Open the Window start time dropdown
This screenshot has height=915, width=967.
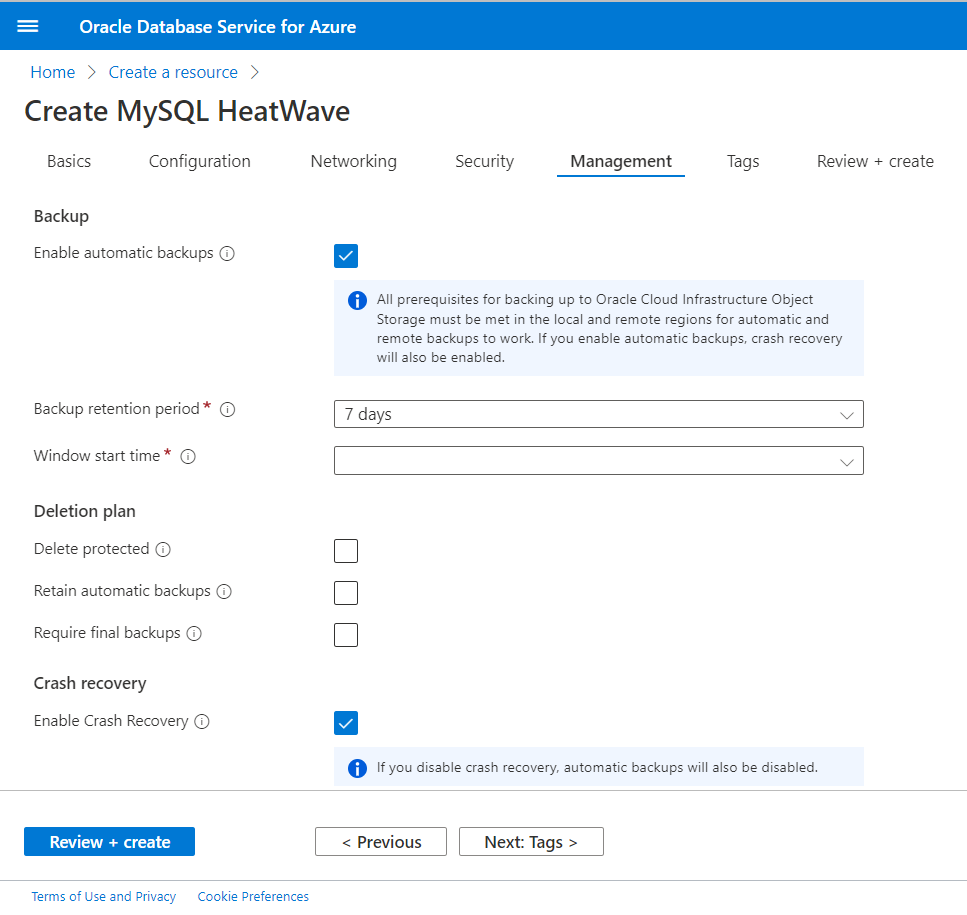coord(598,461)
